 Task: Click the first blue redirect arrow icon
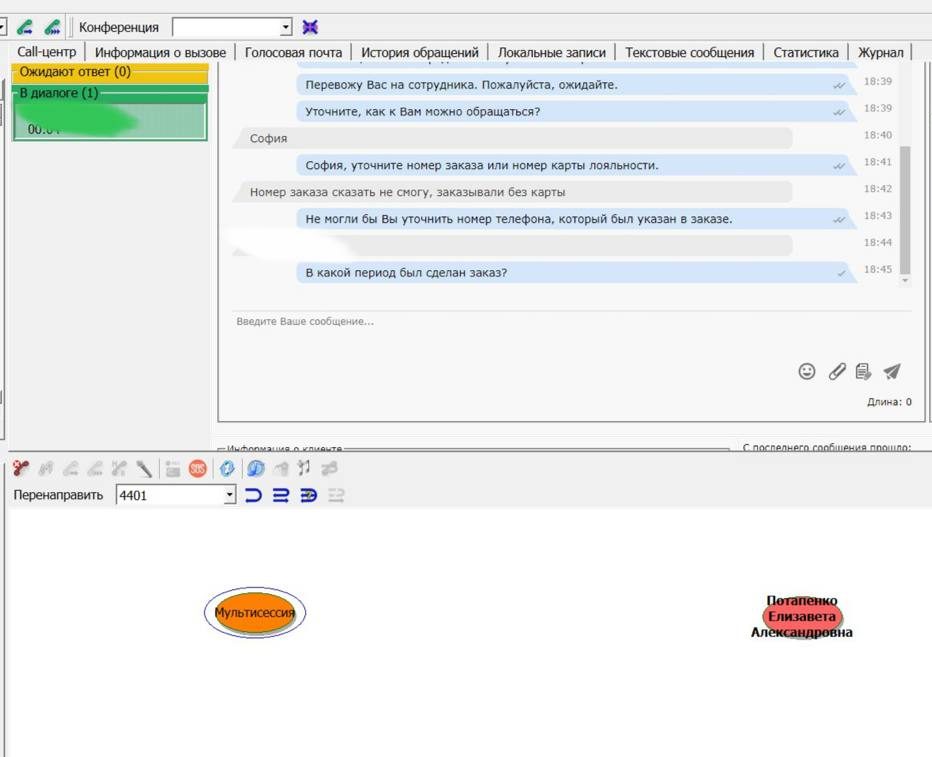[254, 495]
